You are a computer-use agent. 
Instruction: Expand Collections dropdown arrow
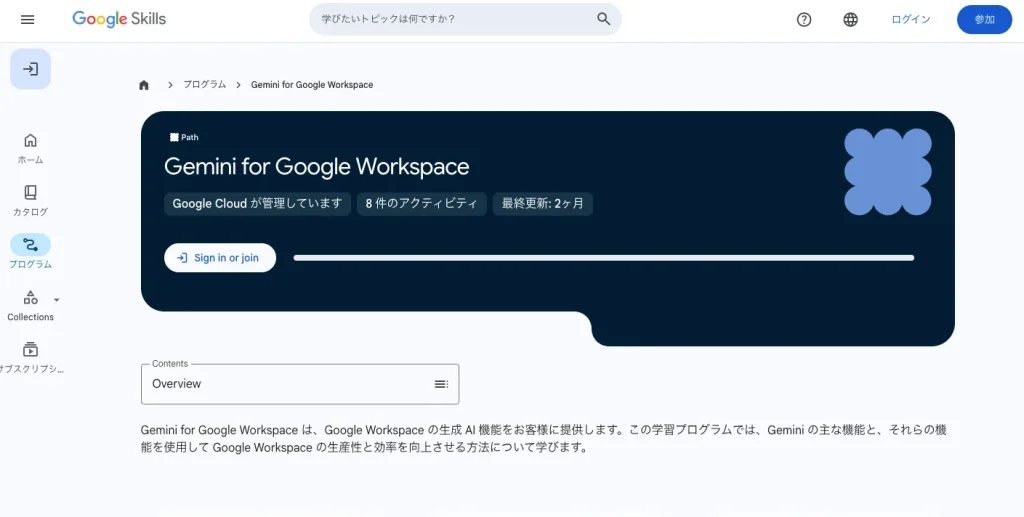tap(56, 300)
